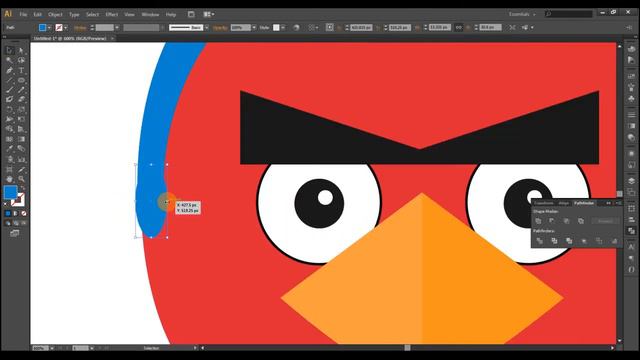Image resolution: width=640 pixels, height=360 pixels.
Task: Select the Blob Brush tool
Action: coord(9,99)
